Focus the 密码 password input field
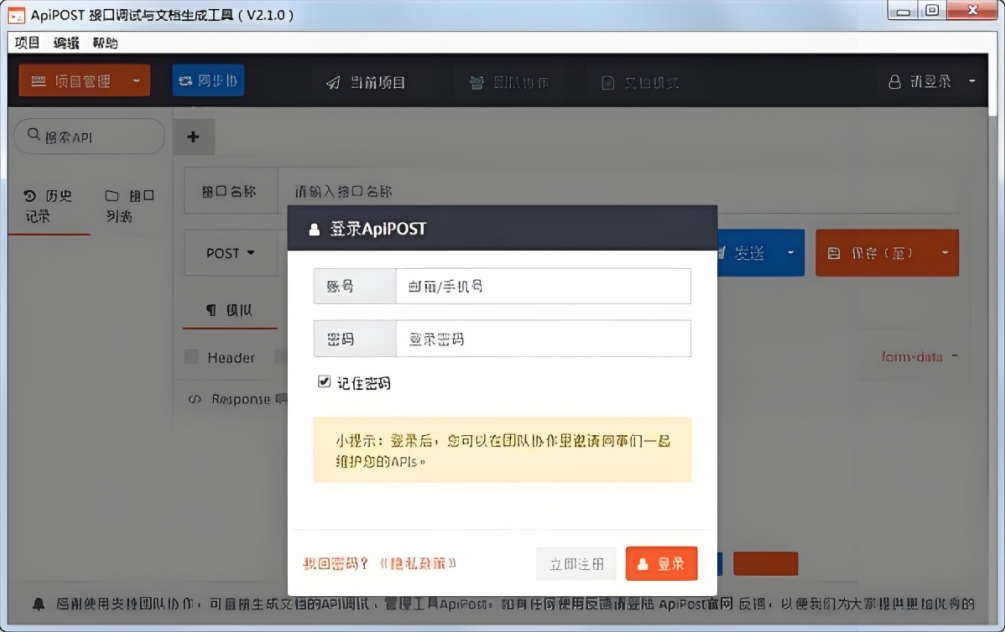This screenshot has height=632, width=1005. click(x=542, y=339)
